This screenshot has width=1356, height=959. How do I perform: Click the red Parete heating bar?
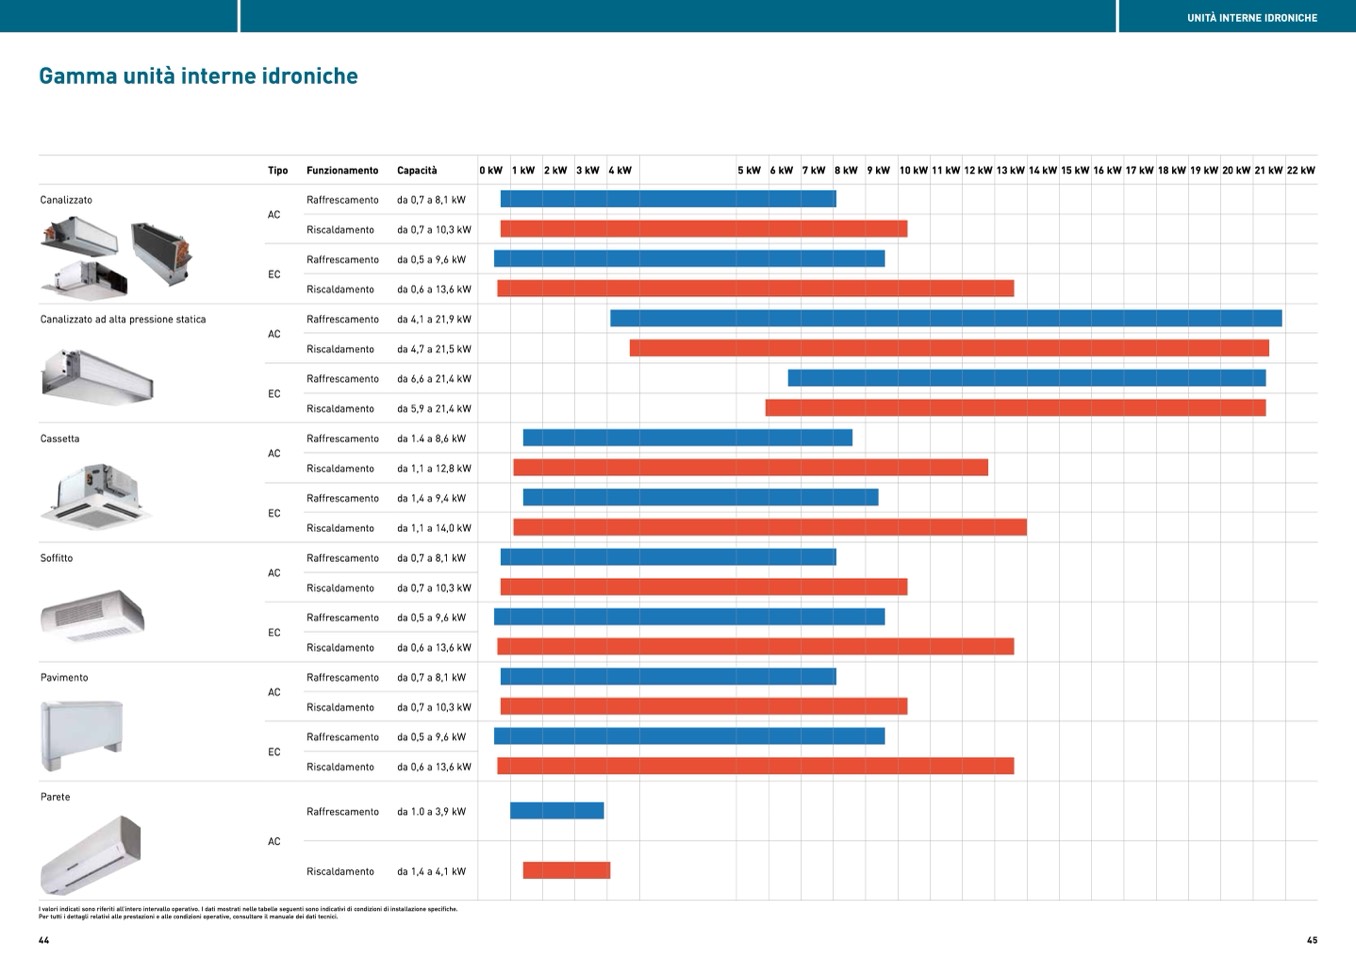[566, 871]
